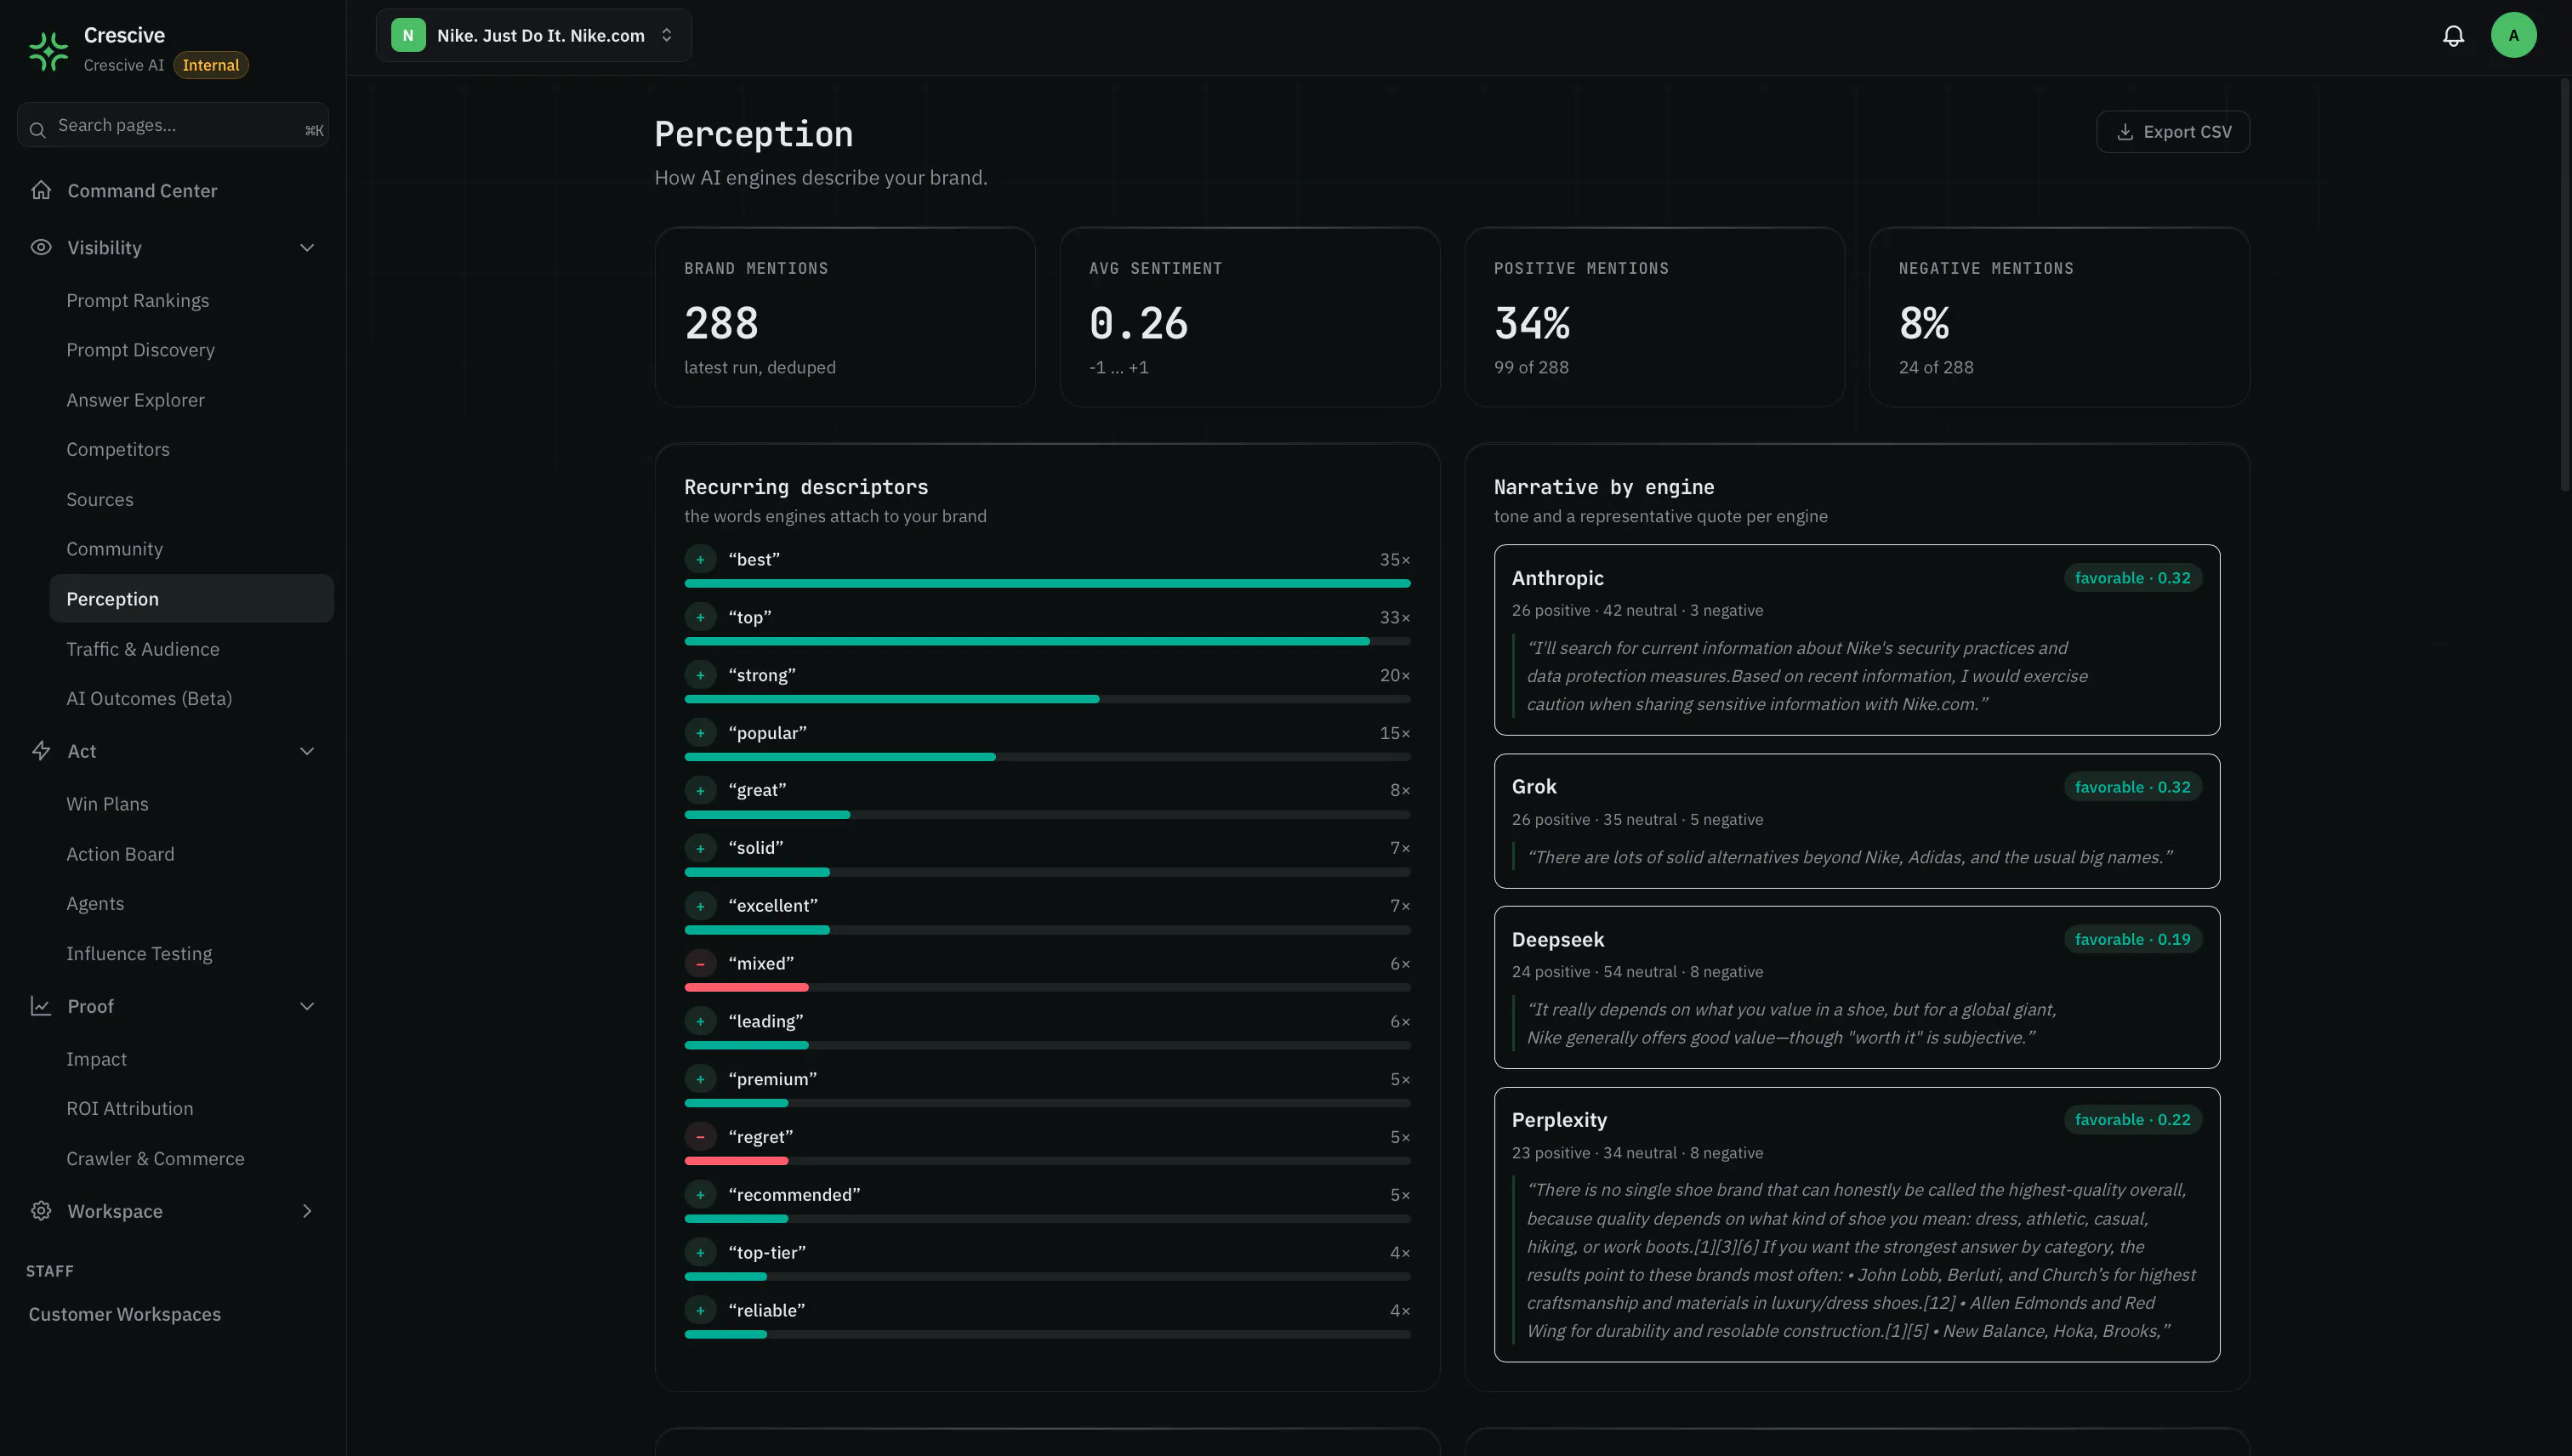Focus the Search pages input field
Screen dimensions: 2572x1456
173,125
